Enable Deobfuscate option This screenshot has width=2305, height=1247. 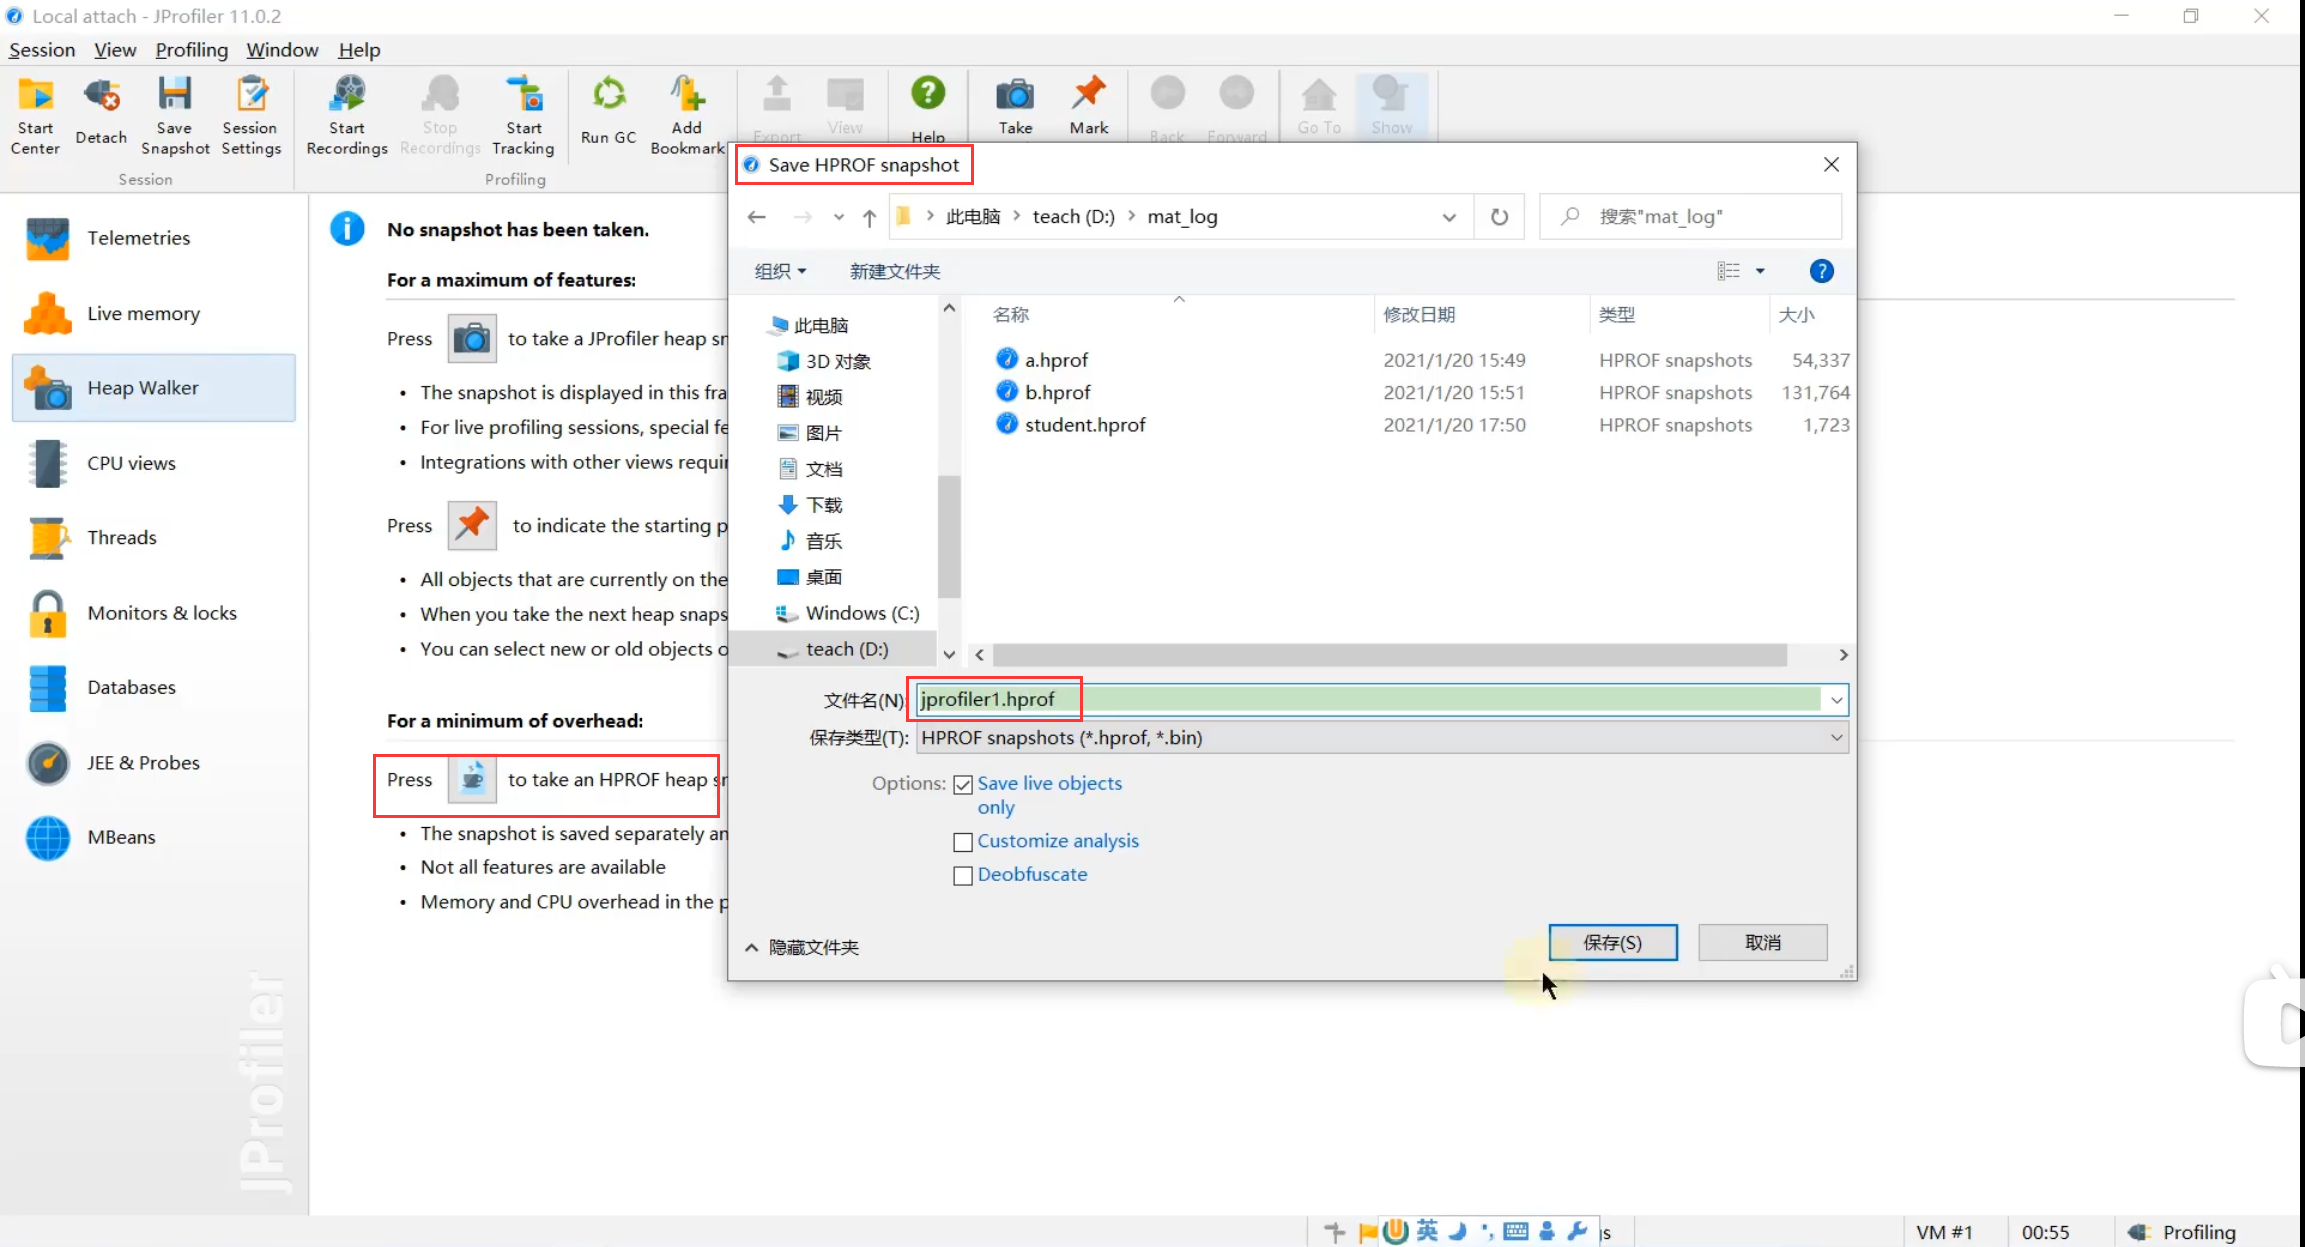[x=961, y=874]
